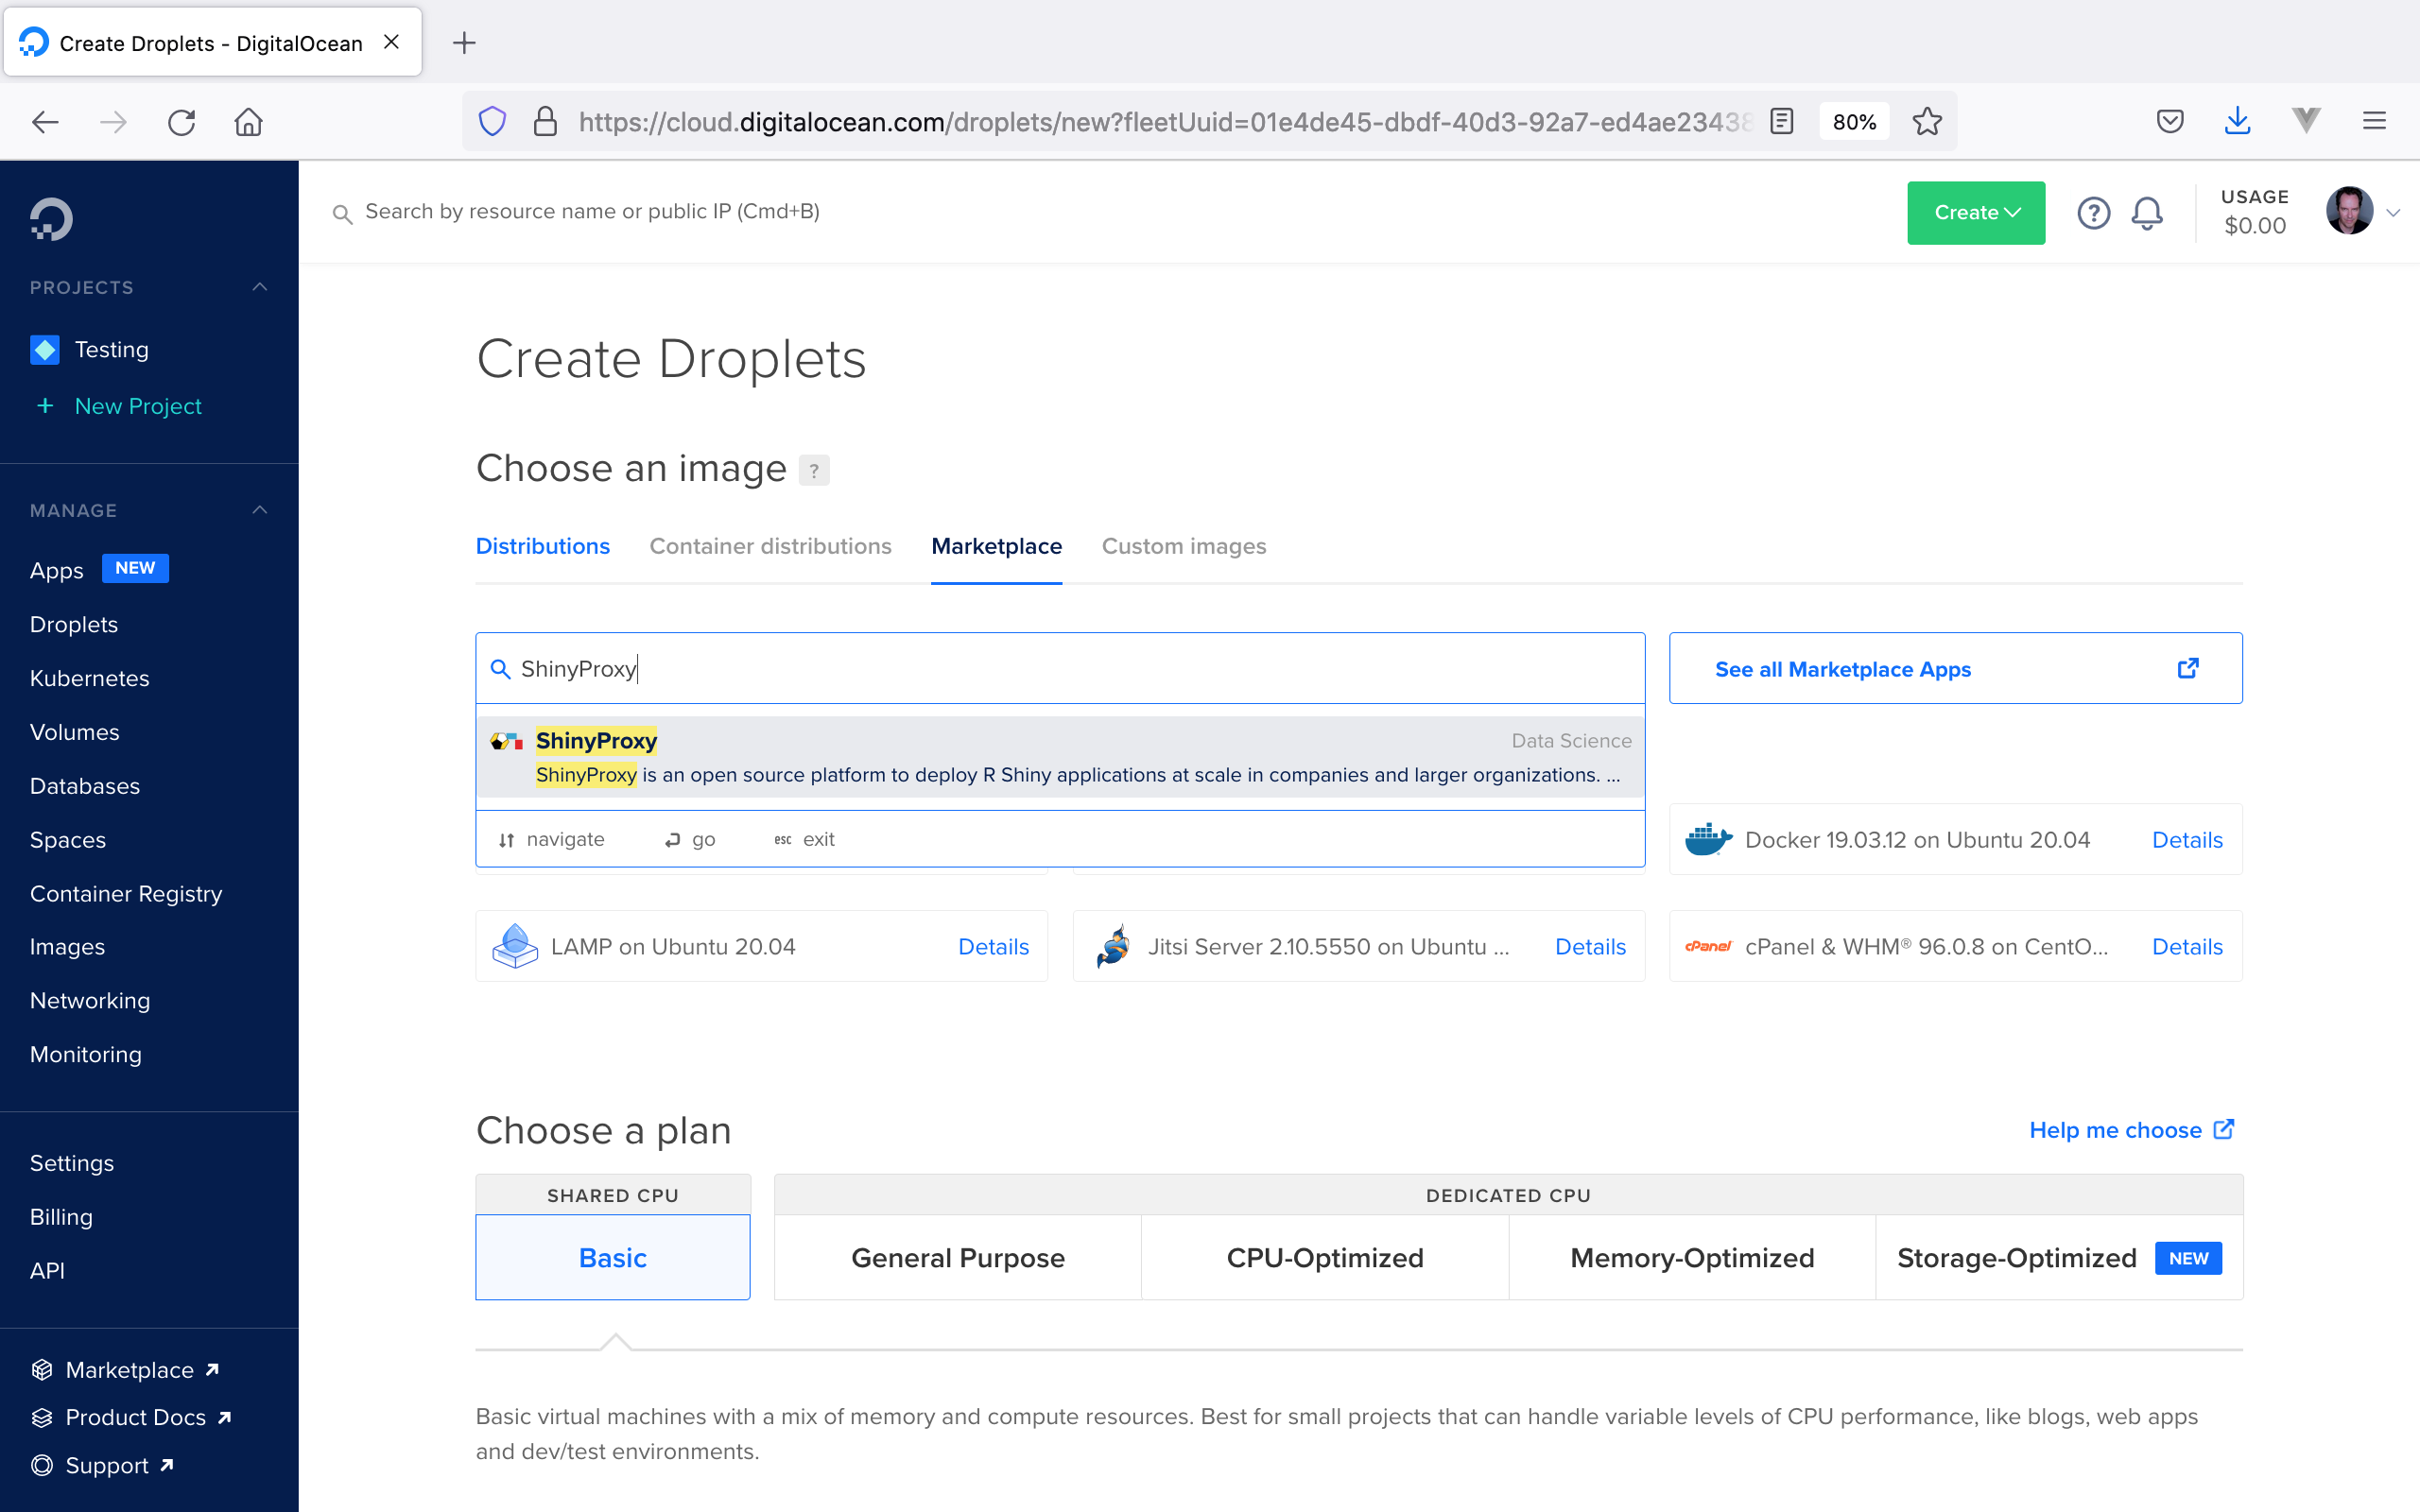
Task: Collapse the PROJECTS section in sidebar
Action: click(260, 287)
